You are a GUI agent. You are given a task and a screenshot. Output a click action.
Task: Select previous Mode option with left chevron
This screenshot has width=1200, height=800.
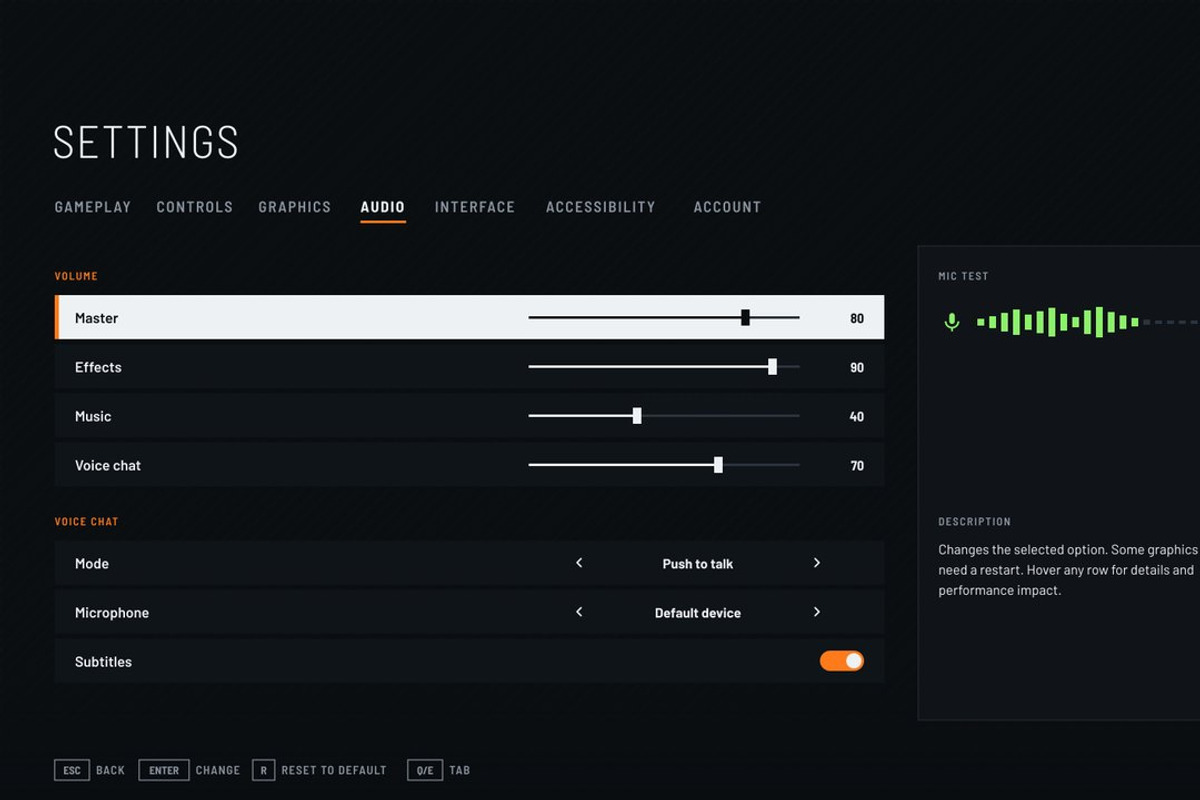point(579,563)
